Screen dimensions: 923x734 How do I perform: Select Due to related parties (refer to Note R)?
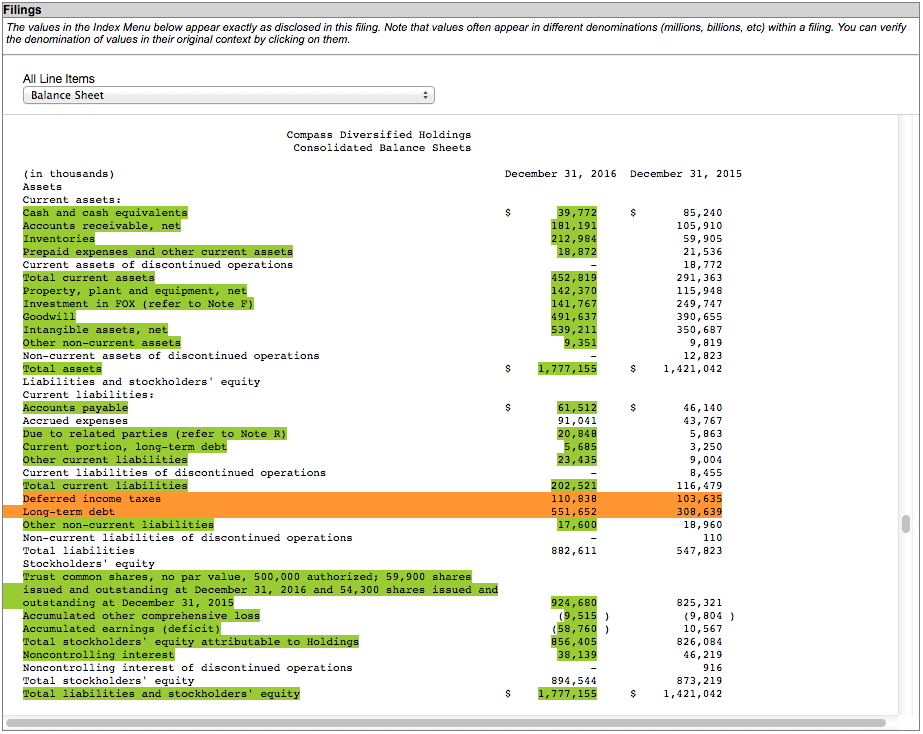(x=155, y=434)
